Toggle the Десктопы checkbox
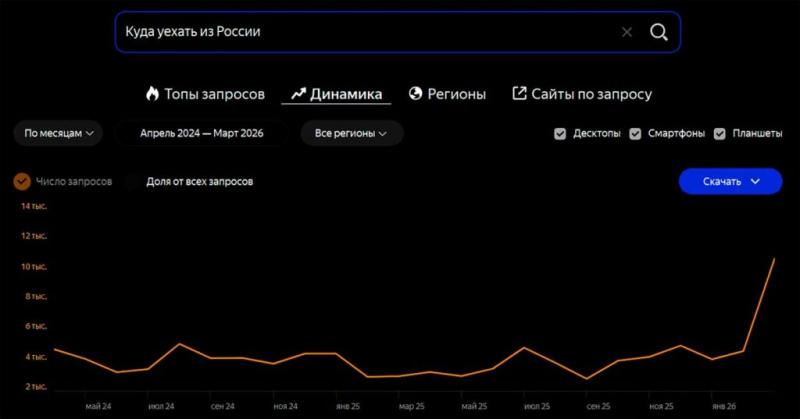The image size is (800, 419). [560, 133]
